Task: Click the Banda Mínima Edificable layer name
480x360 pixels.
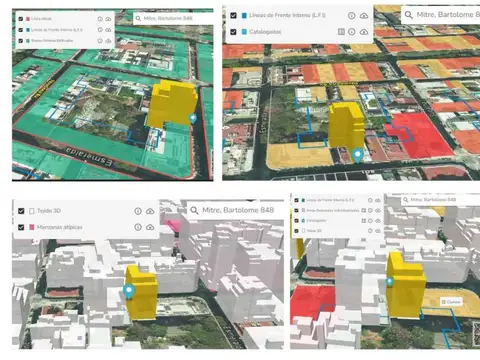Action: click(52, 41)
